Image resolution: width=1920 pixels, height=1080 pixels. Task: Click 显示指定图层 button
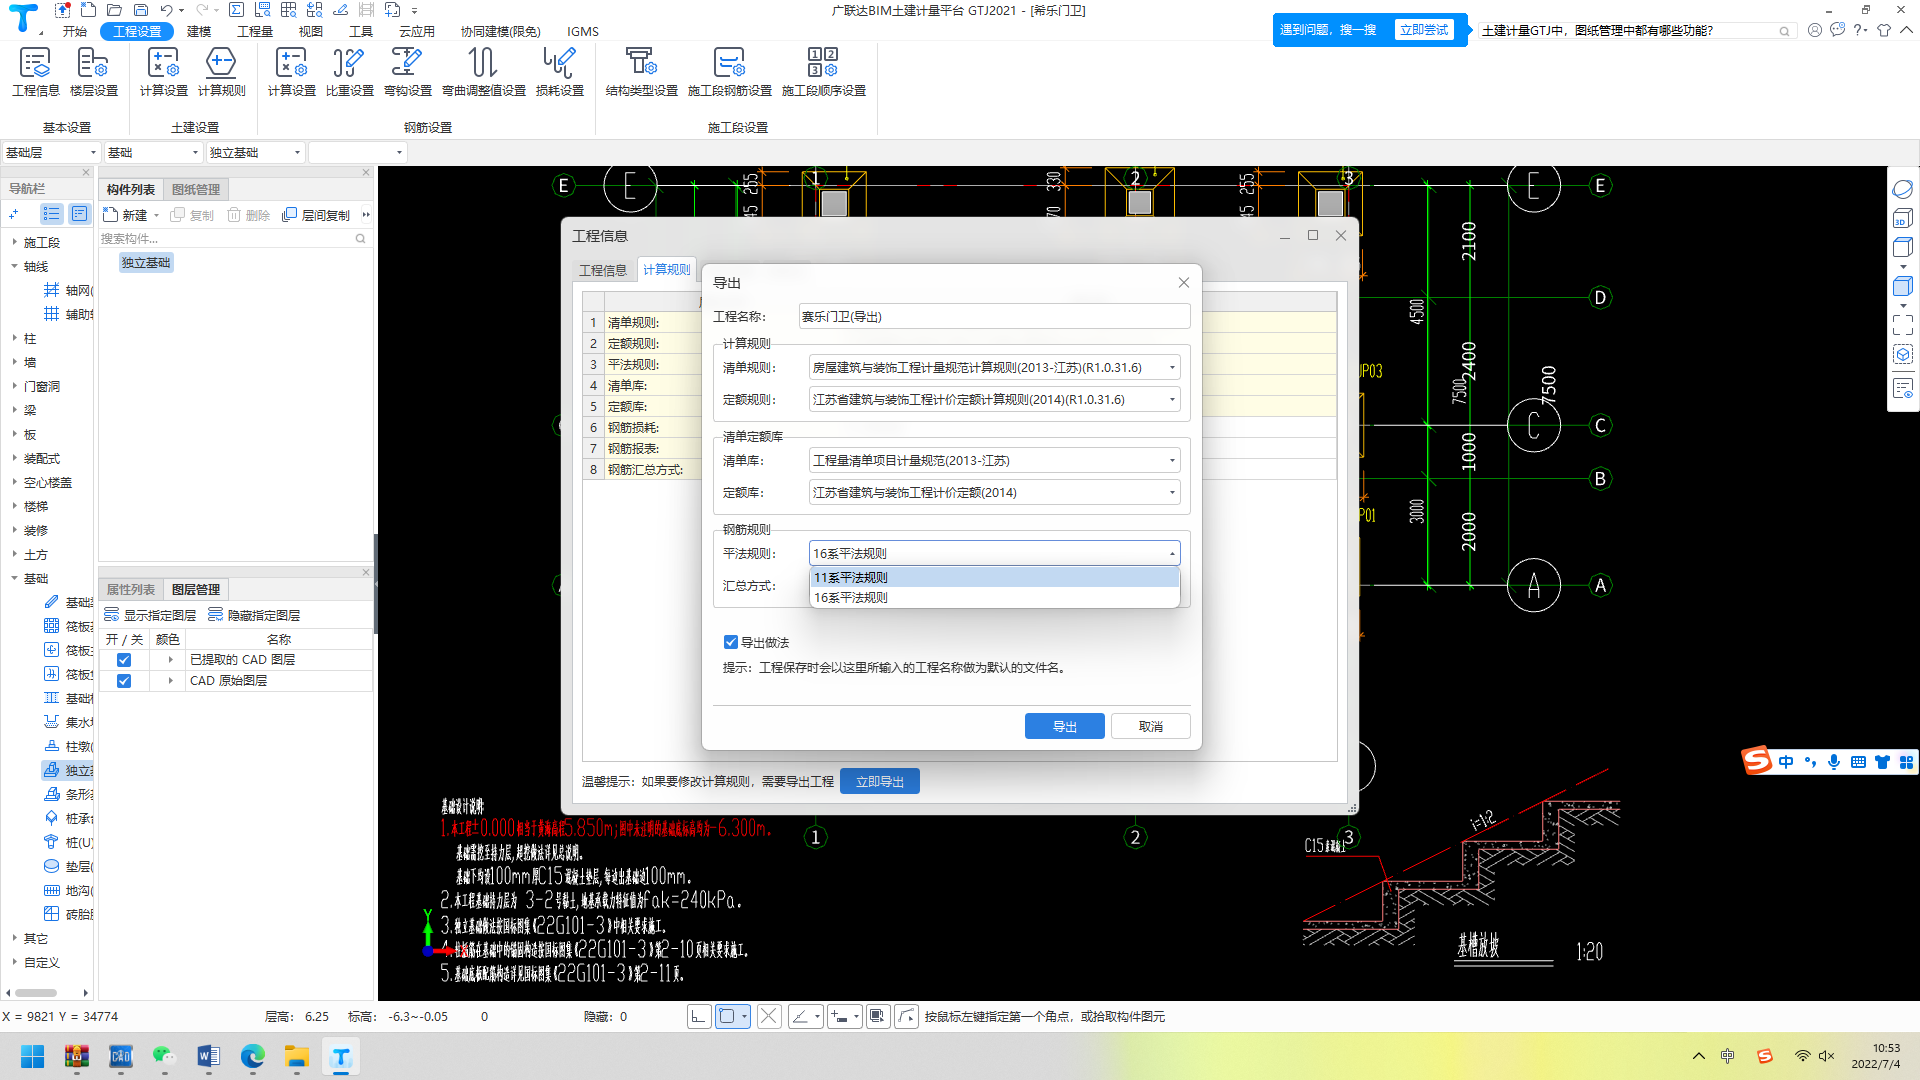150,615
